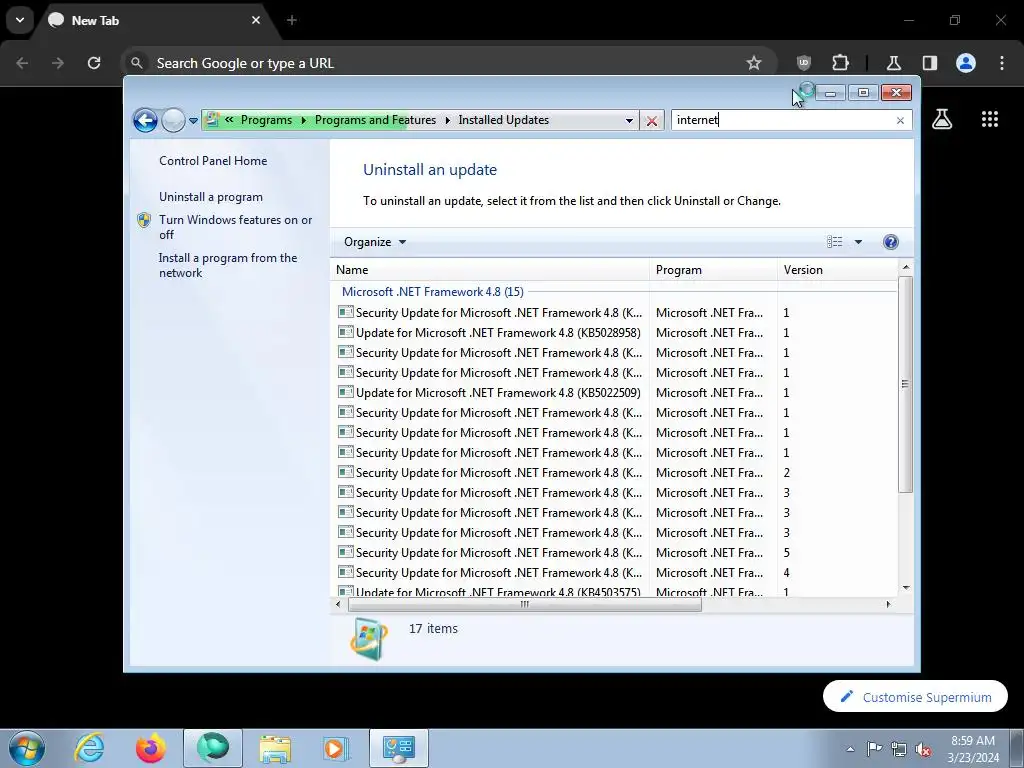1024x768 pixels.
Task: Close the New Tab tab
Action: tap(256, 20)
